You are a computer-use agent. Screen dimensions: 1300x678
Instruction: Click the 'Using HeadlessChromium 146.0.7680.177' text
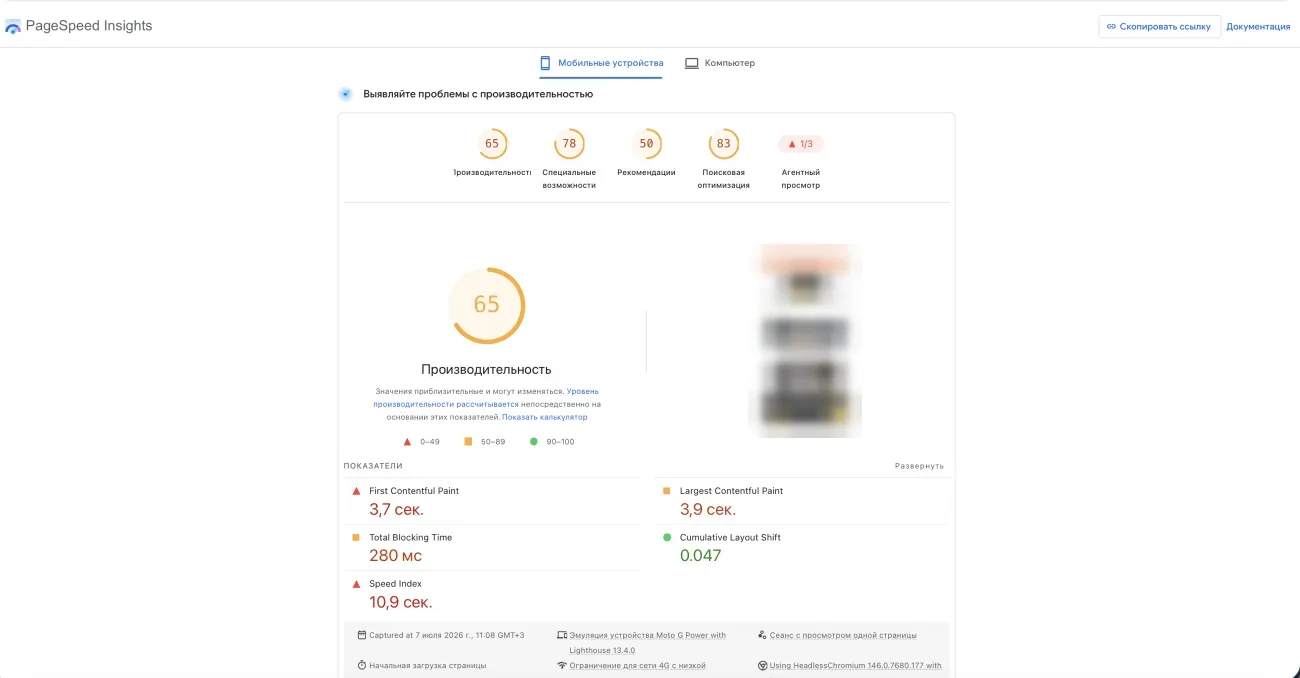tap(856, 665)
